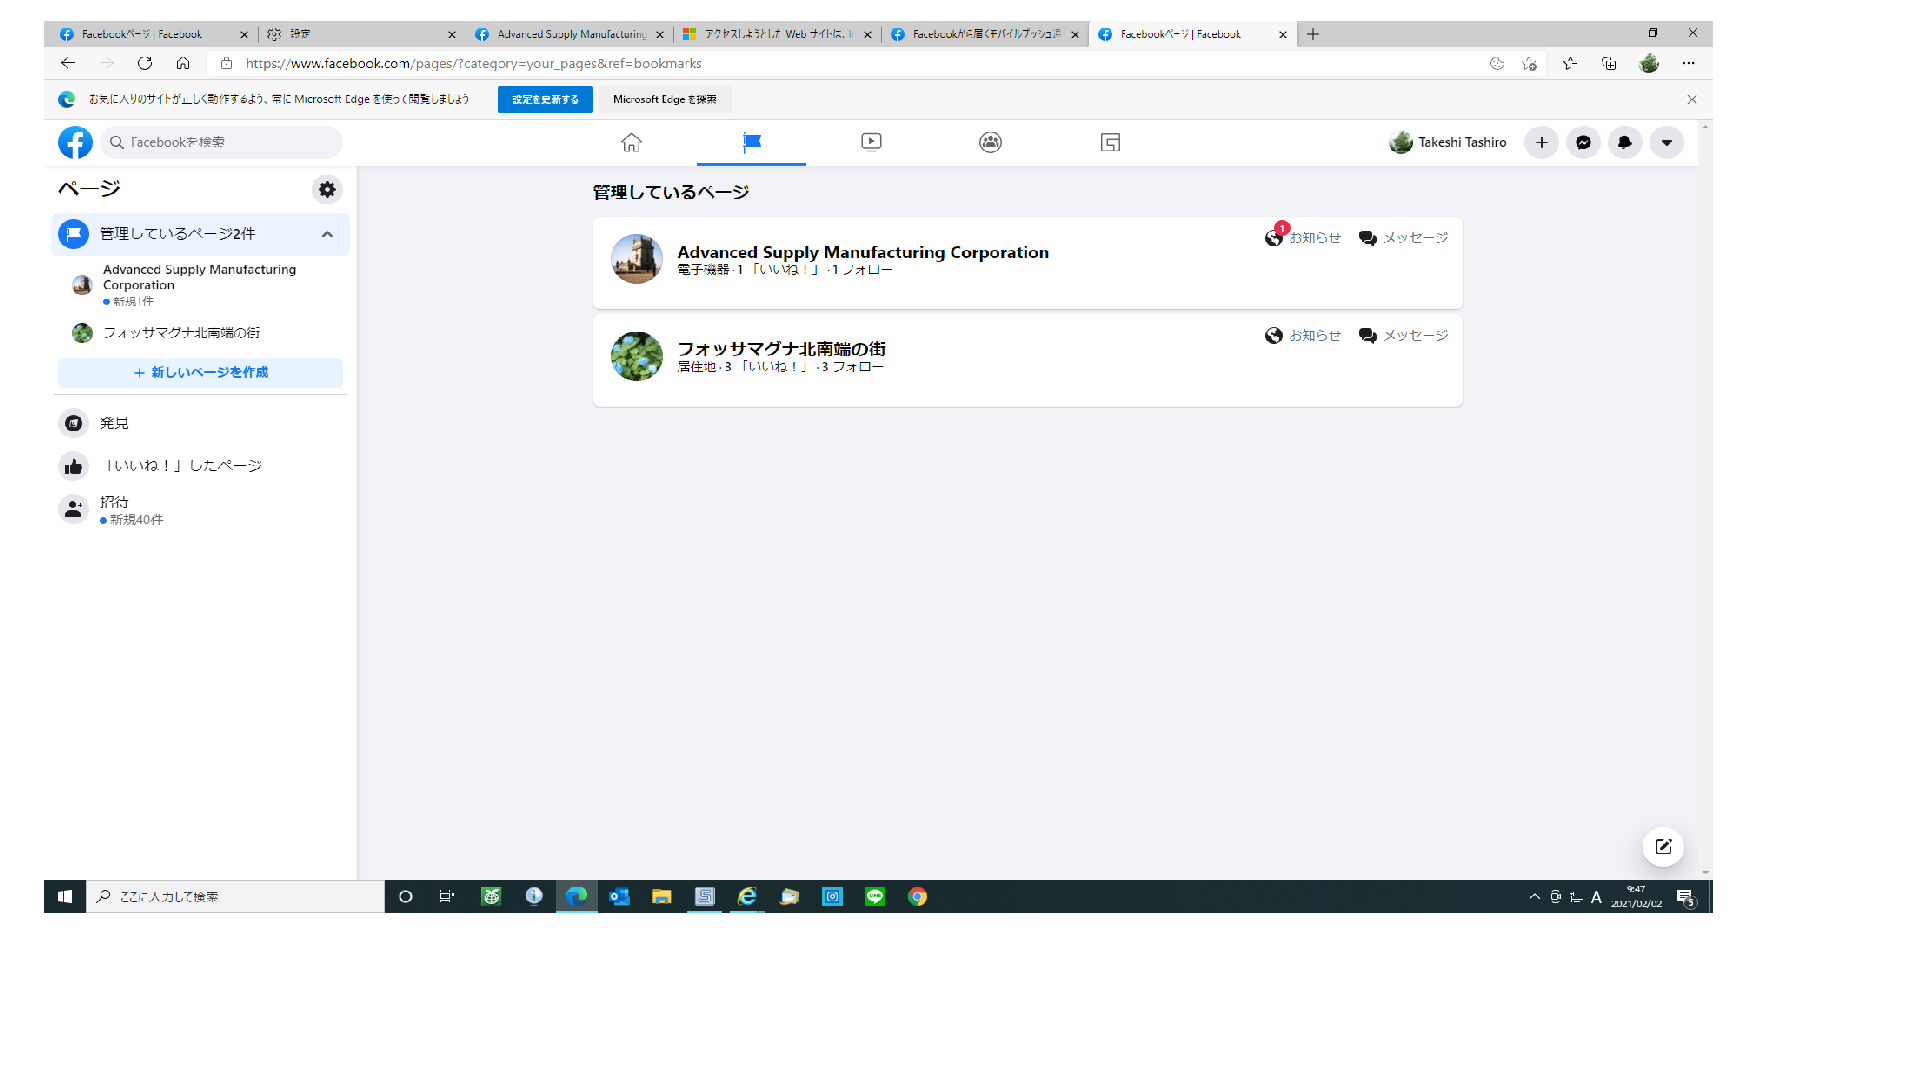Image resolution: width=1920 pixels, height=1080 pixels.
Task: Click 新しいページを作成 button
Action: (x=200, y=372)
